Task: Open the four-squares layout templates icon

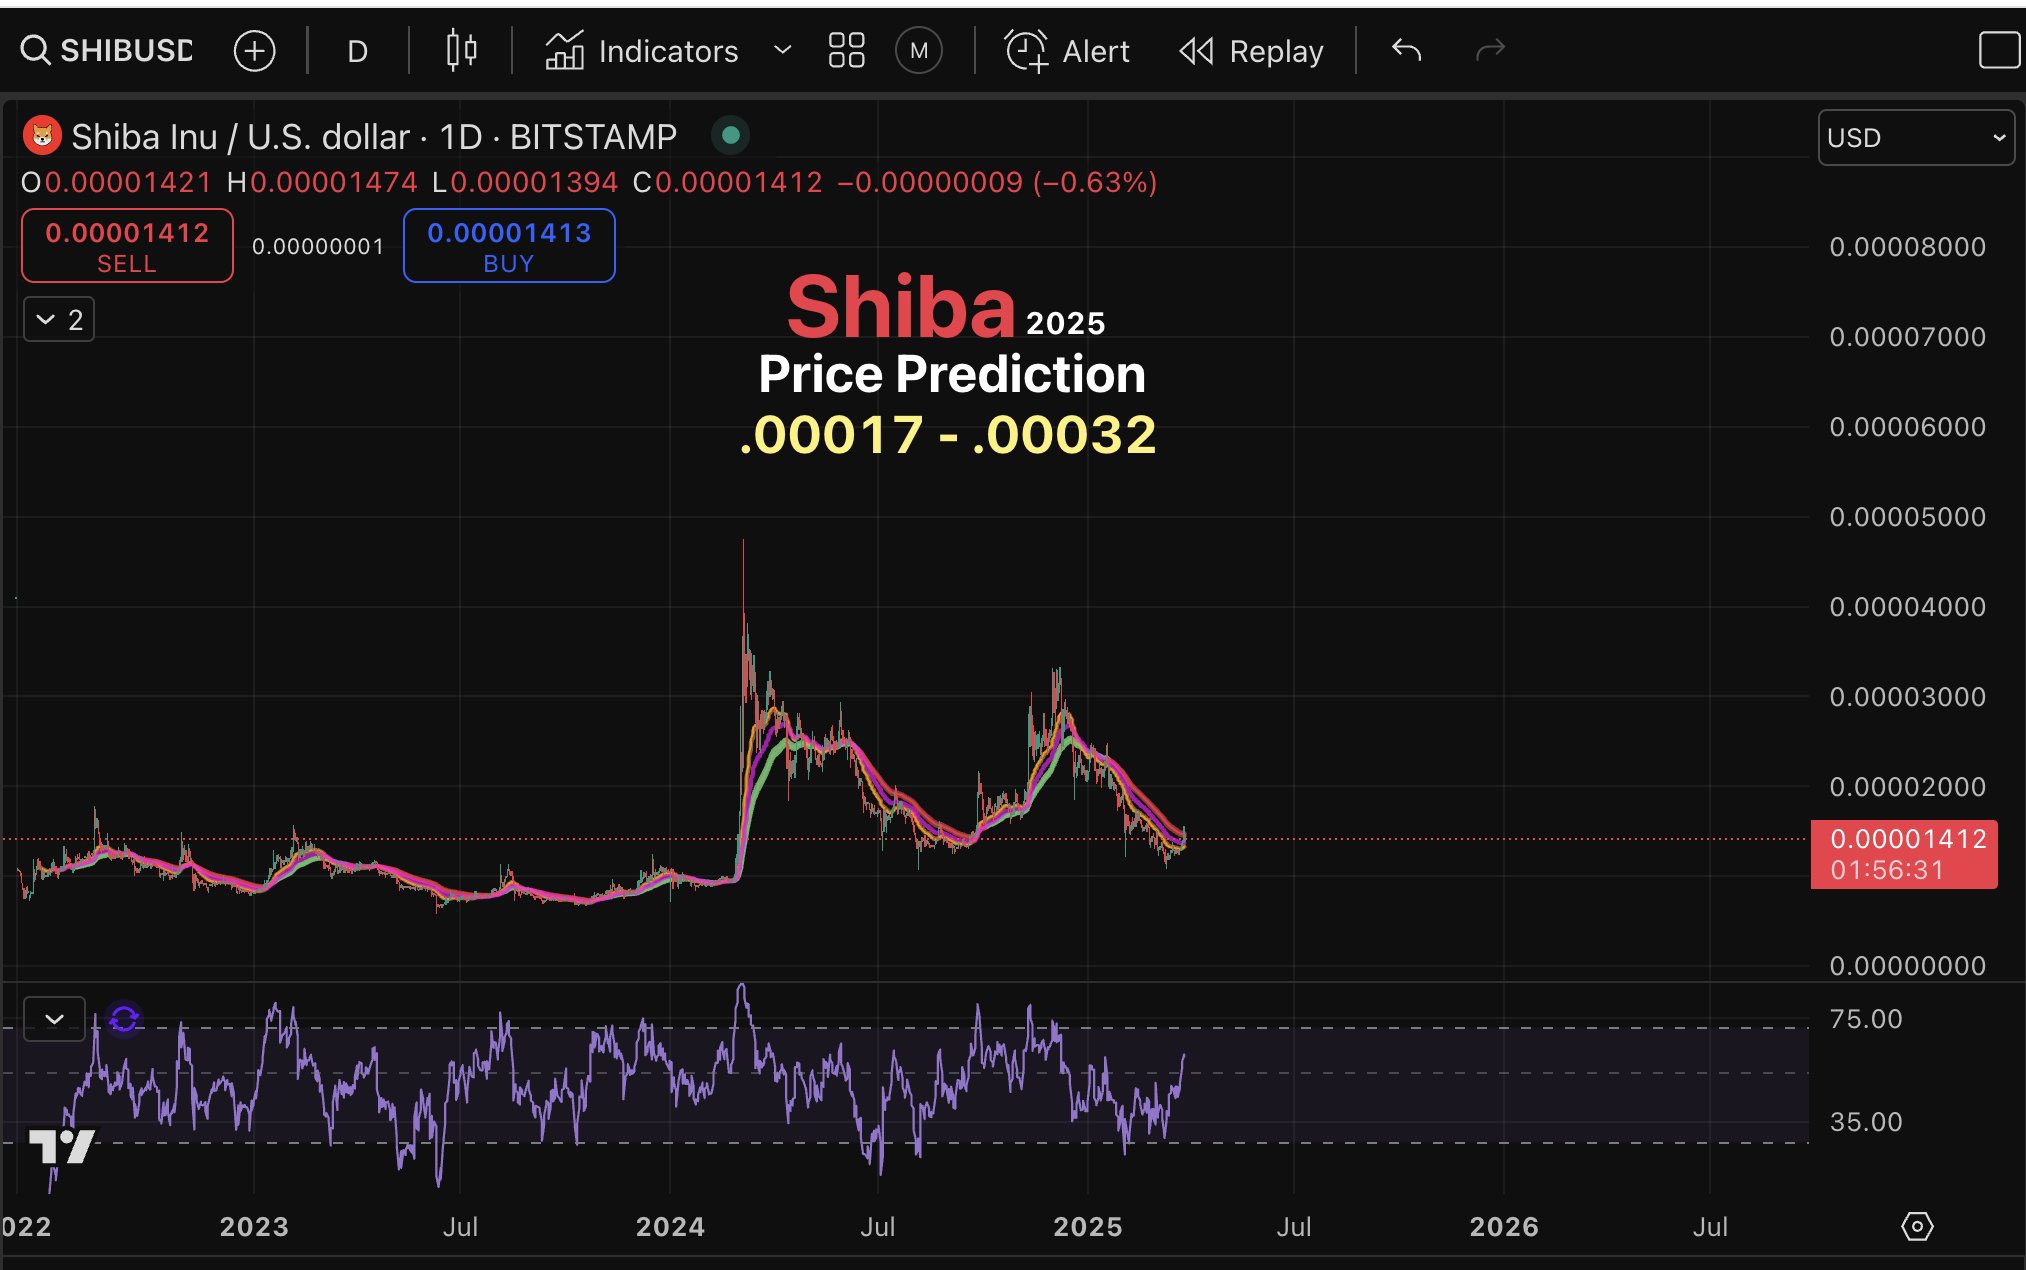Action: (846, 50)
